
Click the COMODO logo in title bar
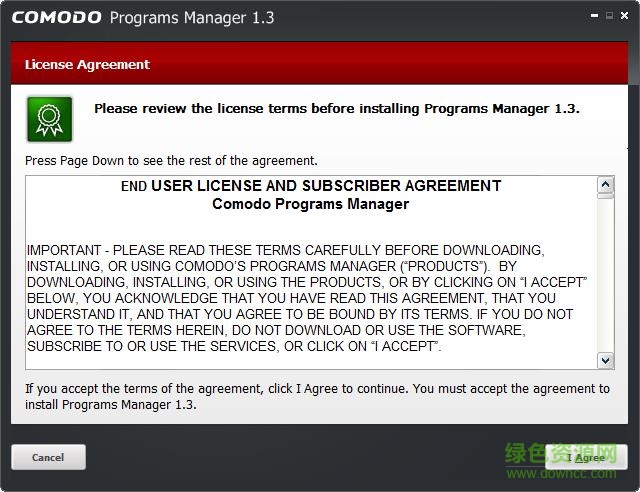pyautogui.click(x=56, y=18)
